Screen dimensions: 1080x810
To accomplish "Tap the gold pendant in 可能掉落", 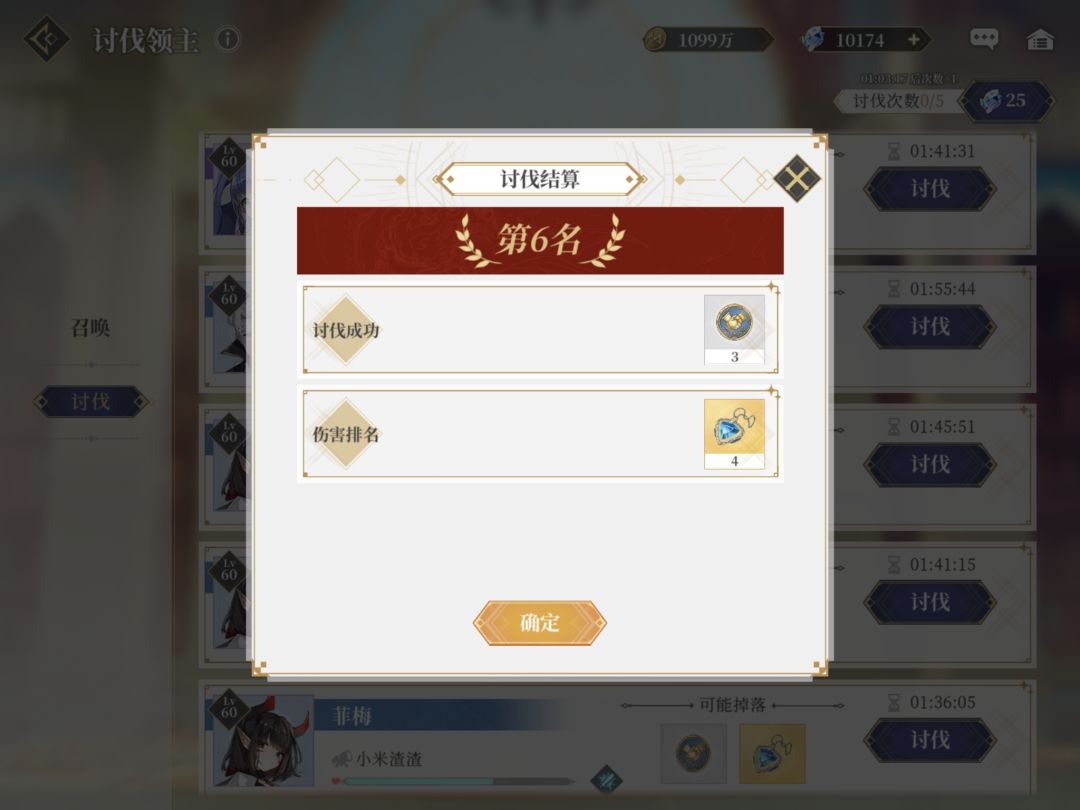I will [x=772, y=754].
